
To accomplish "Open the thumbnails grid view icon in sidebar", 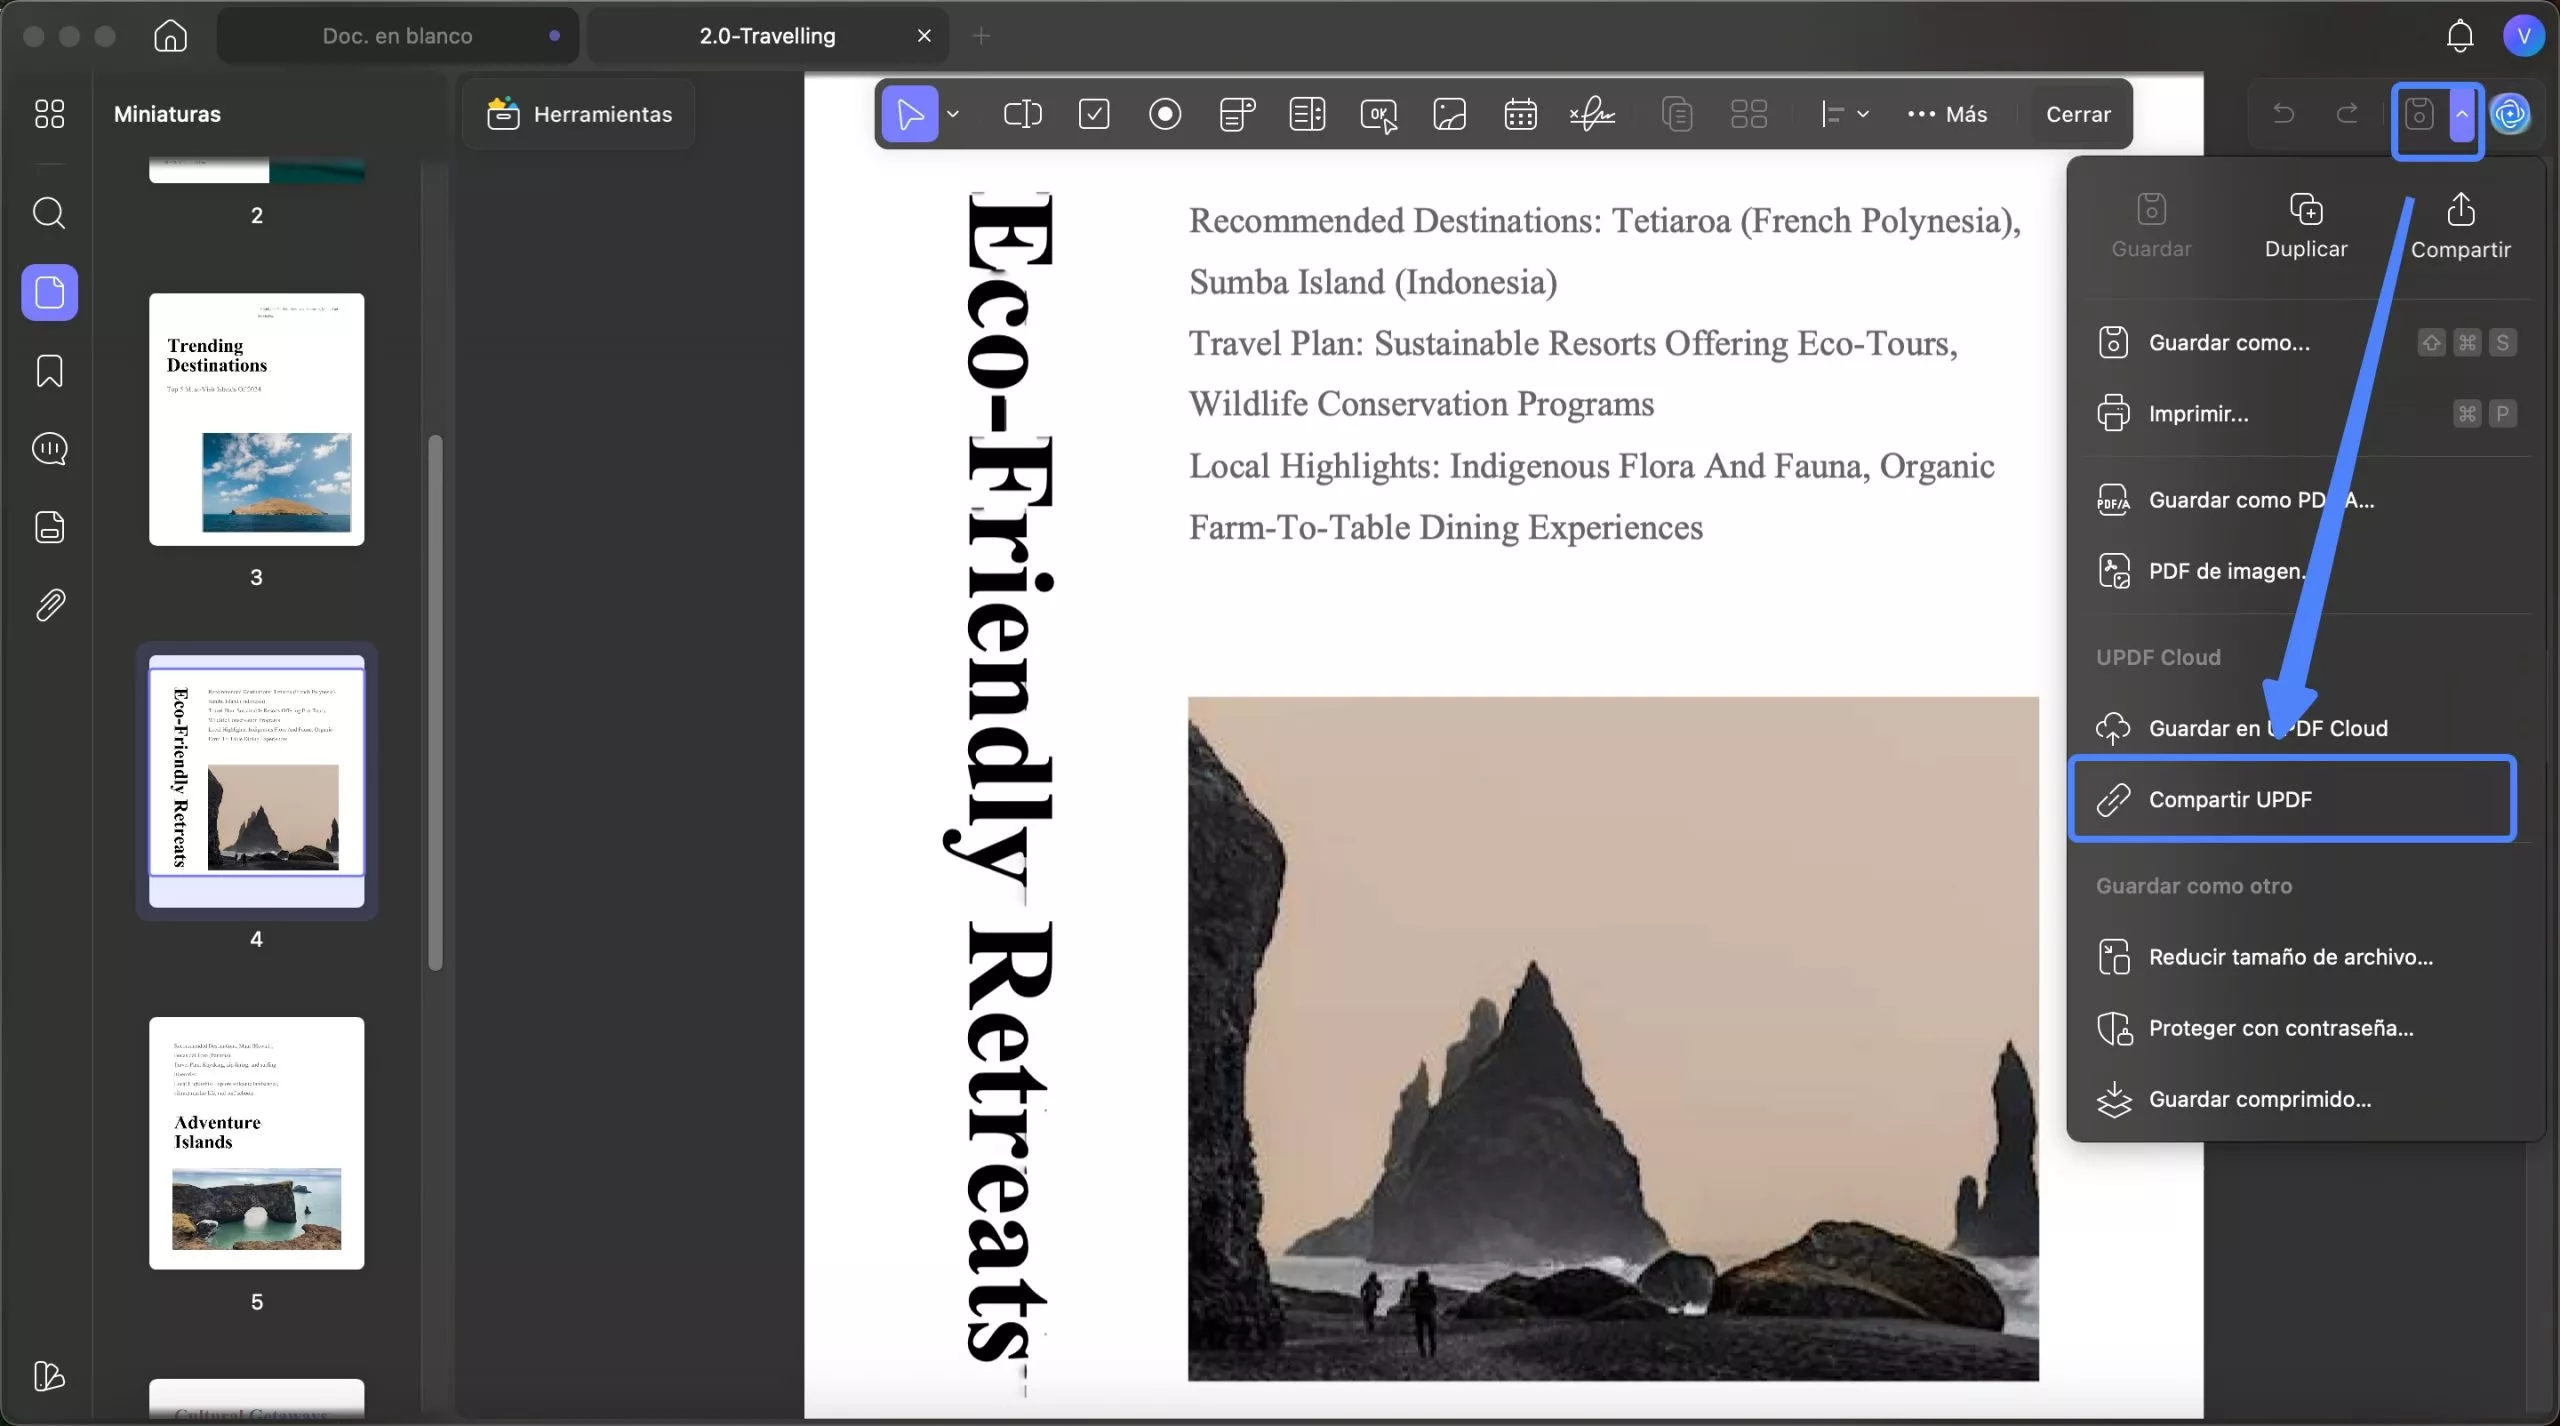I will [49, 113].
